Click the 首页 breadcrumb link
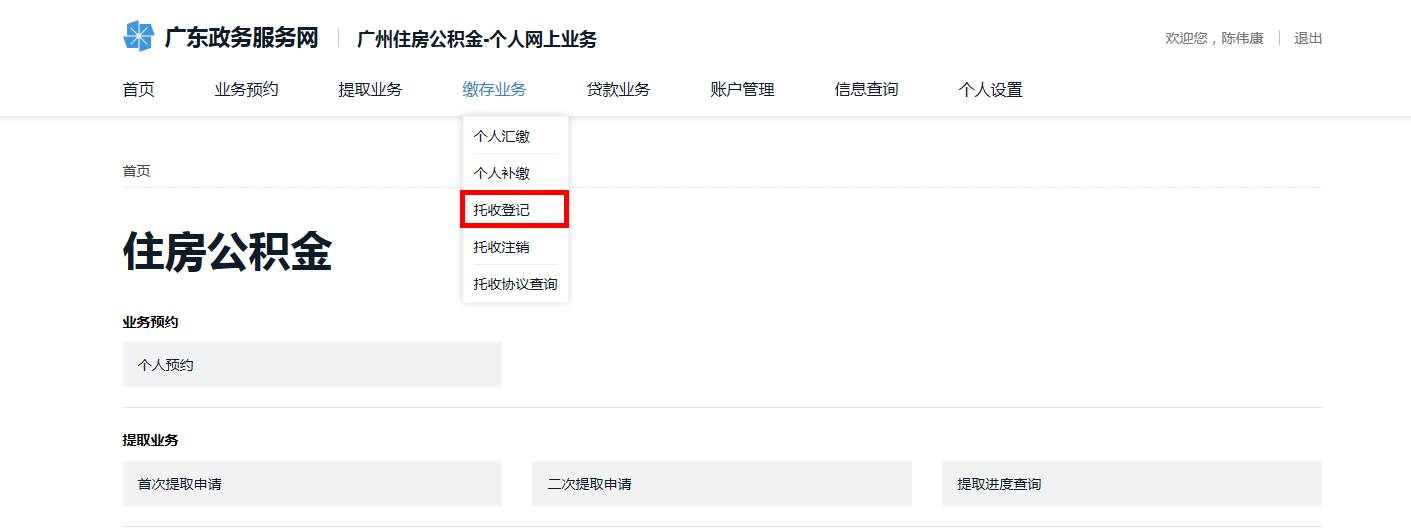Viewport: 1411px width, 530px height. pos(137,171)
